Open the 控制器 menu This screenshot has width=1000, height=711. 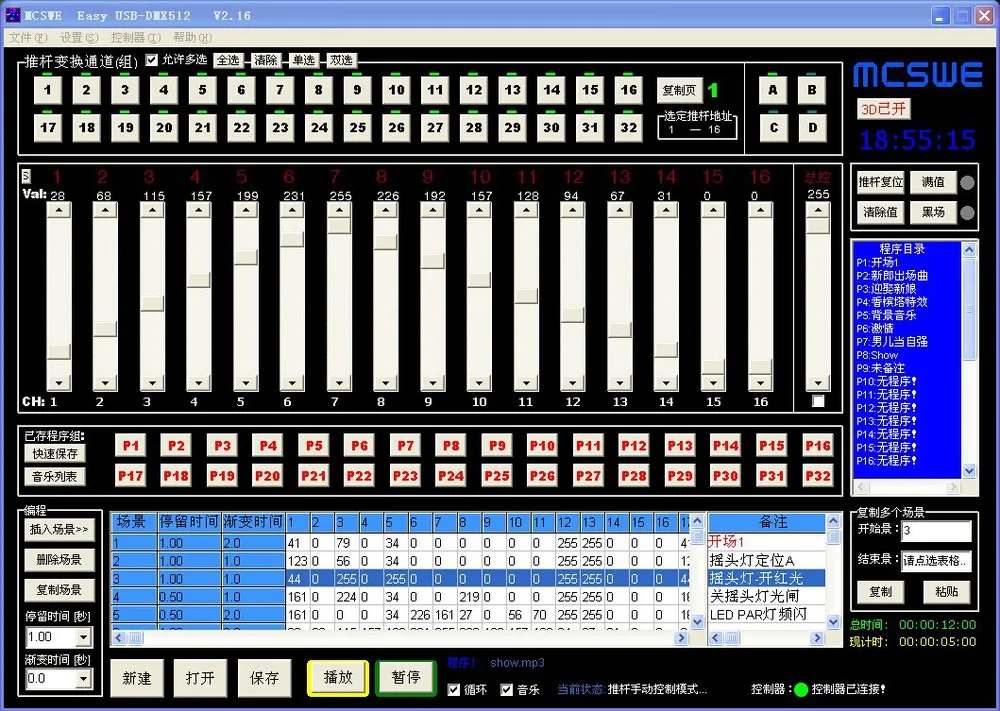click(135, 38)
